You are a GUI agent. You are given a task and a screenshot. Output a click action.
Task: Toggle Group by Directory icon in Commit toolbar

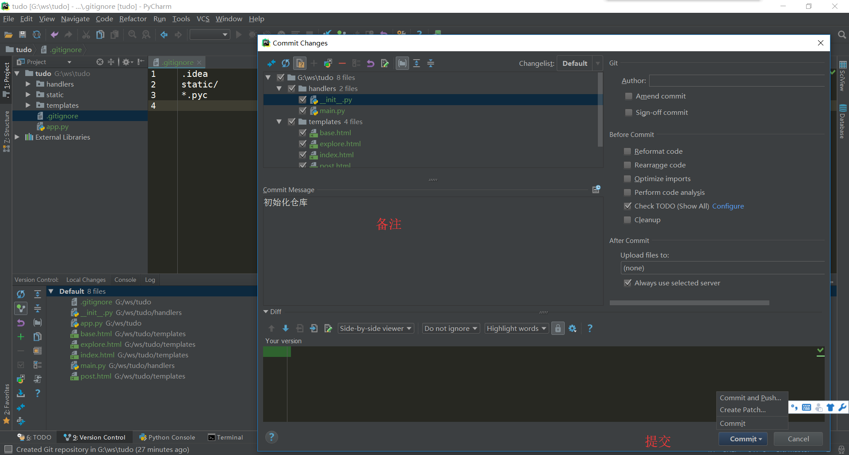pyautogui.click(x=402, y=63)
